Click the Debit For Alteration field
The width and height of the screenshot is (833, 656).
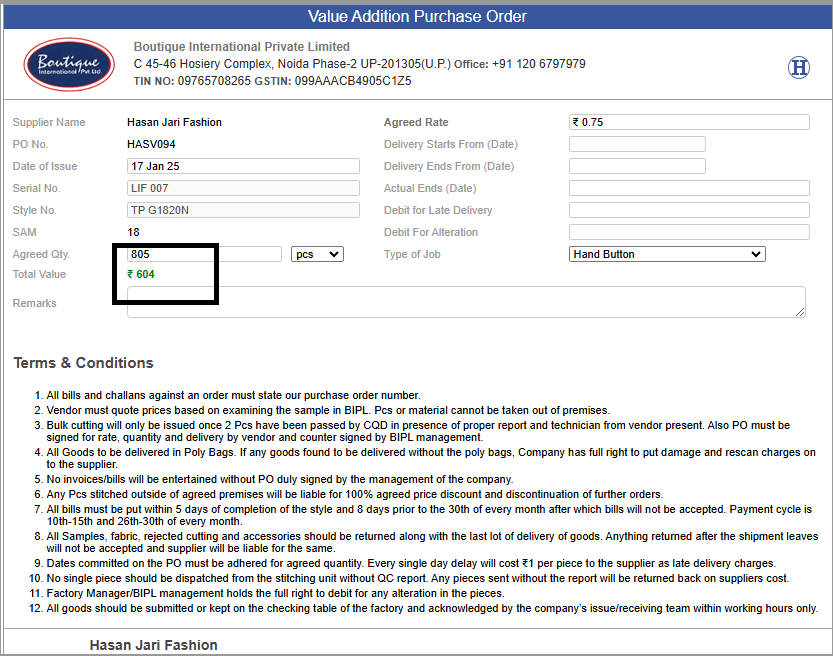click(x=689, y=232)
